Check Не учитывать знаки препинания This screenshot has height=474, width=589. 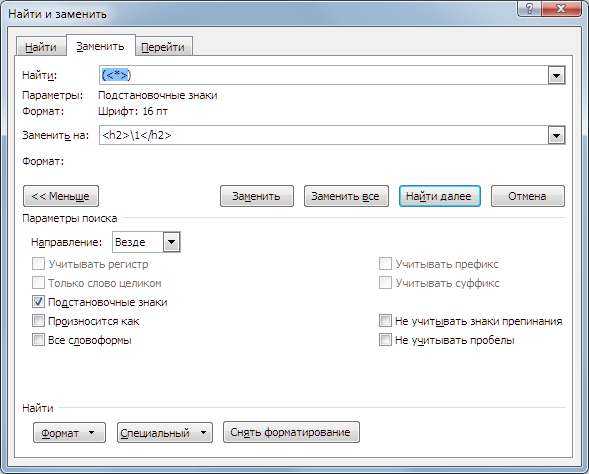point(385,321)
